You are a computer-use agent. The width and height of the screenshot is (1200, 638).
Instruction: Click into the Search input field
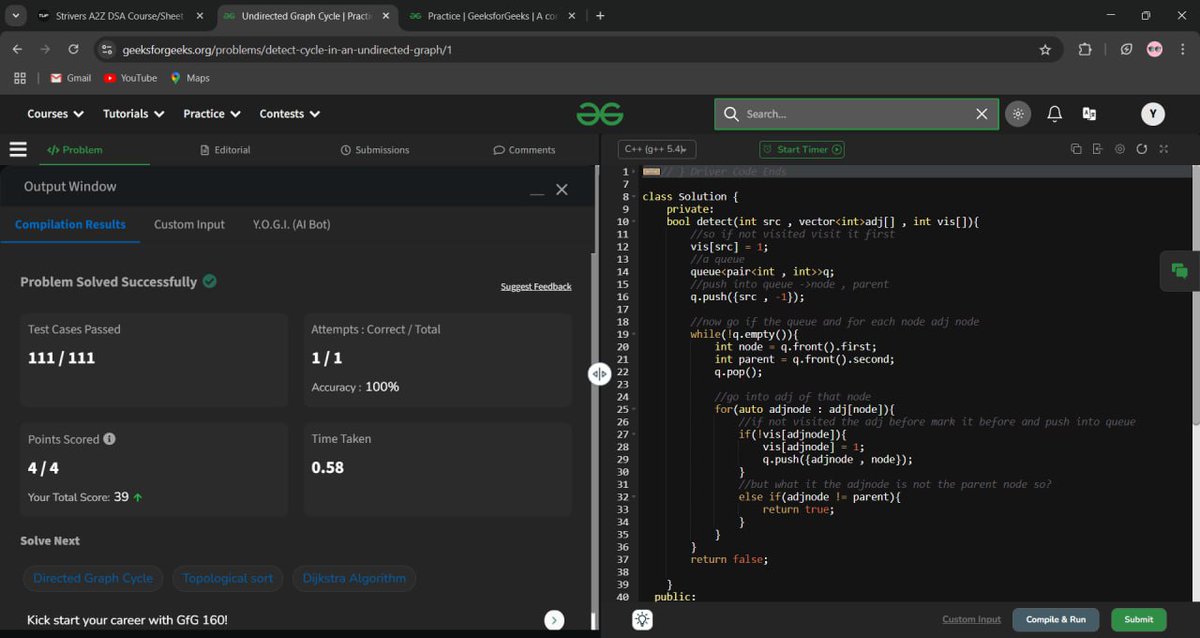tap(855, 114)
